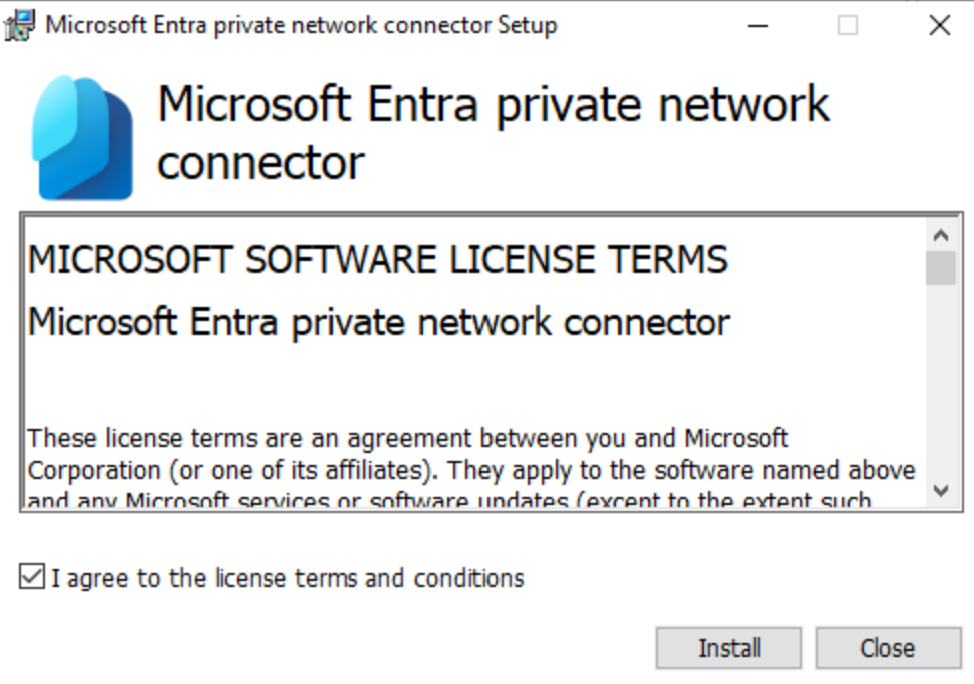This screenshot has width=974, height=684.
Task: Click the Microsoft Entra blue logo
Action: [82, 137]
